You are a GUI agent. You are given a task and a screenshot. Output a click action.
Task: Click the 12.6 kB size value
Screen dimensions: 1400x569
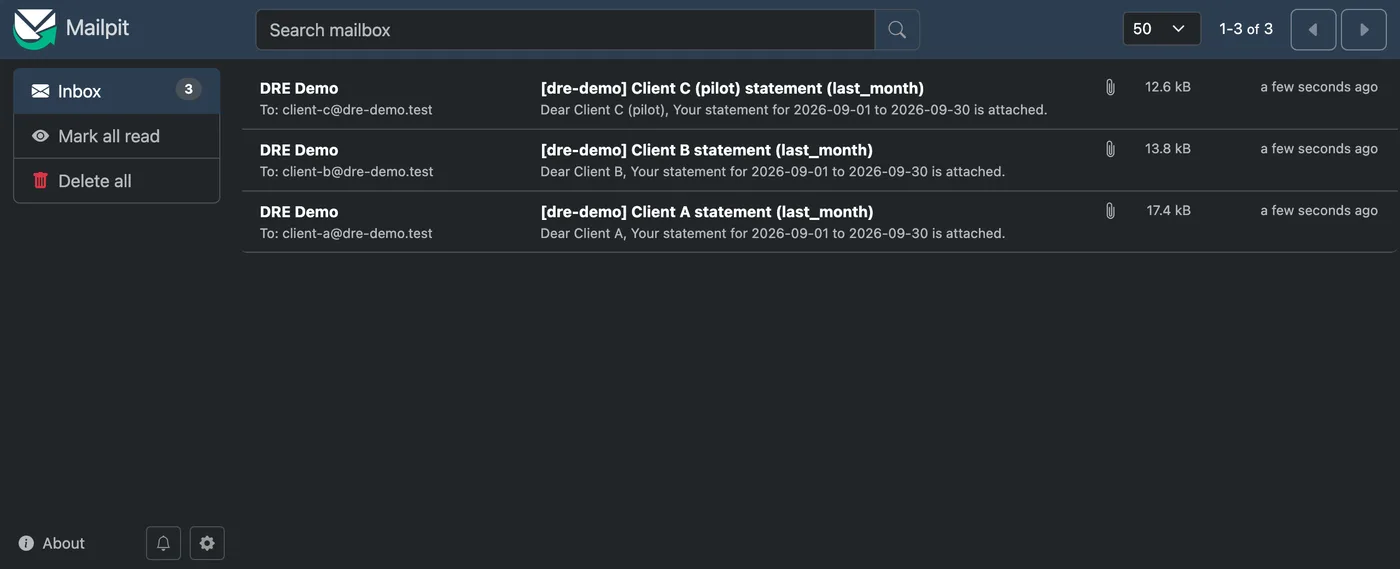click(1168, 87)
